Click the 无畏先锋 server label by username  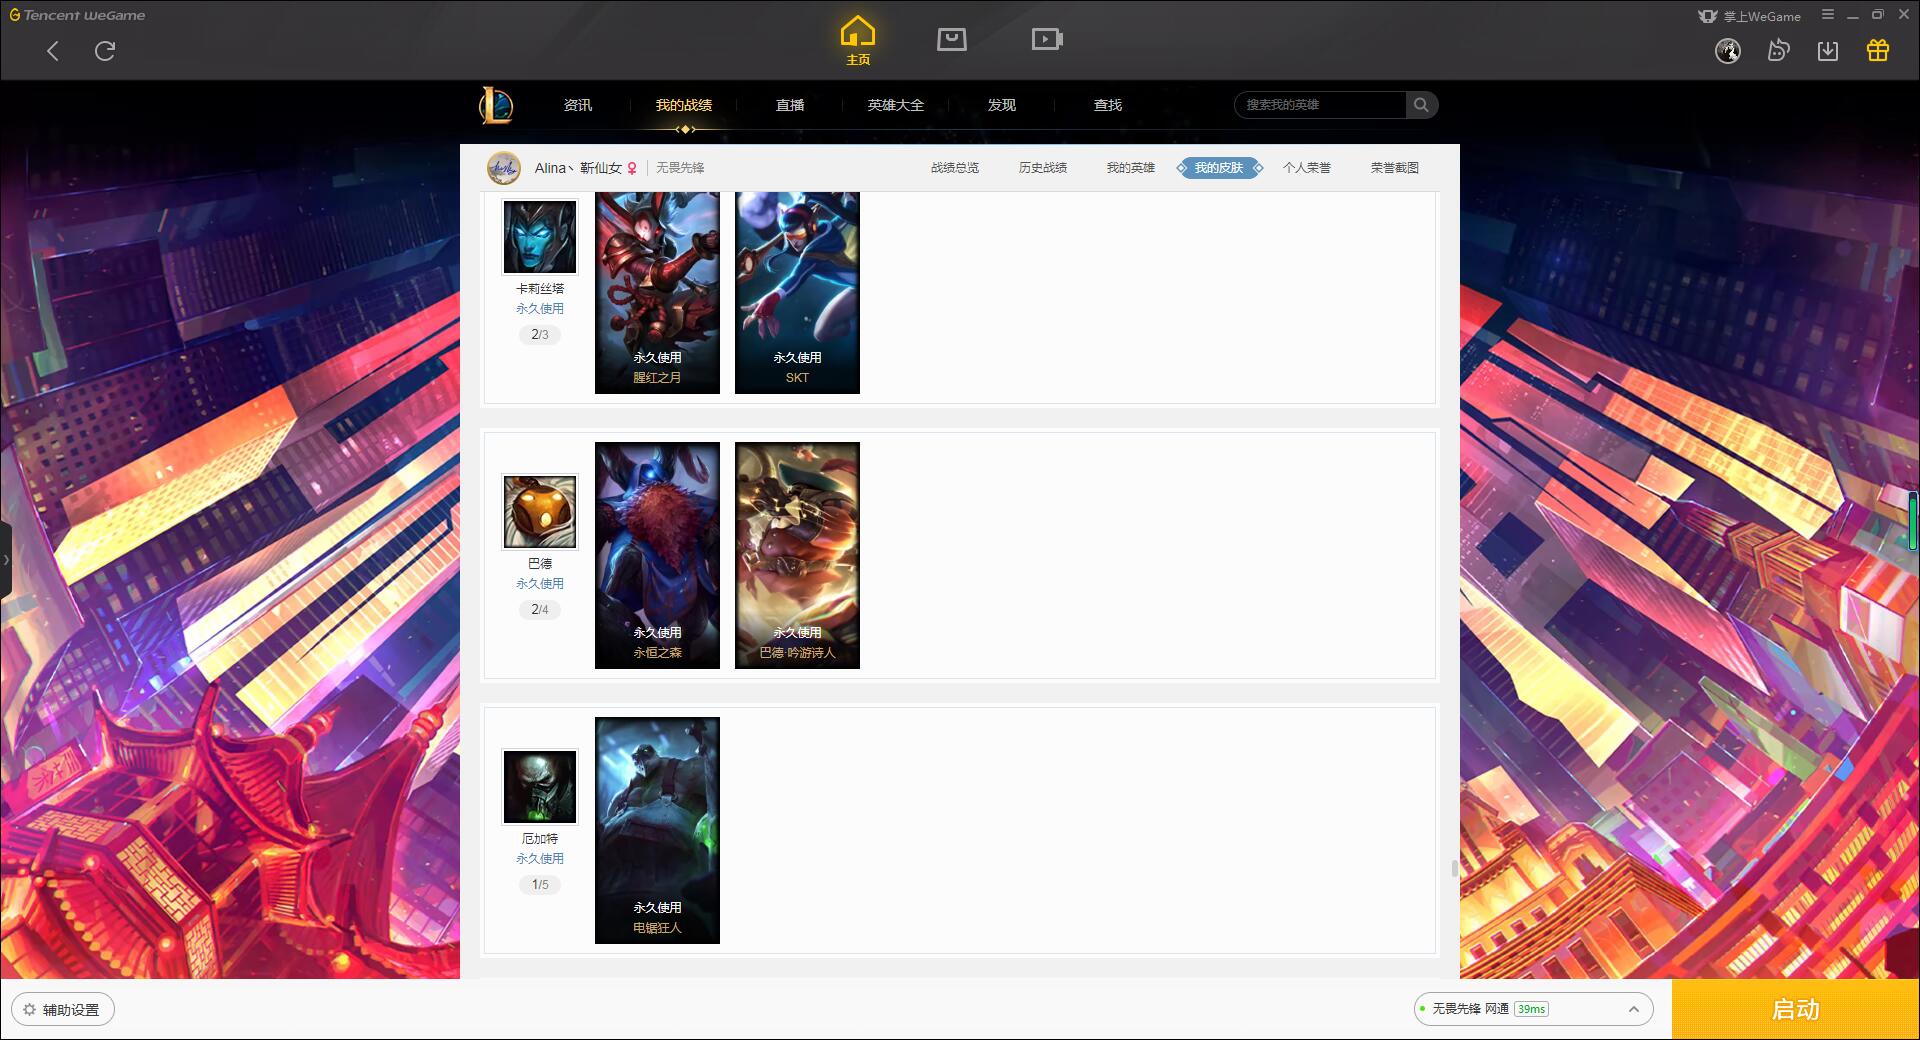[680, 168]
